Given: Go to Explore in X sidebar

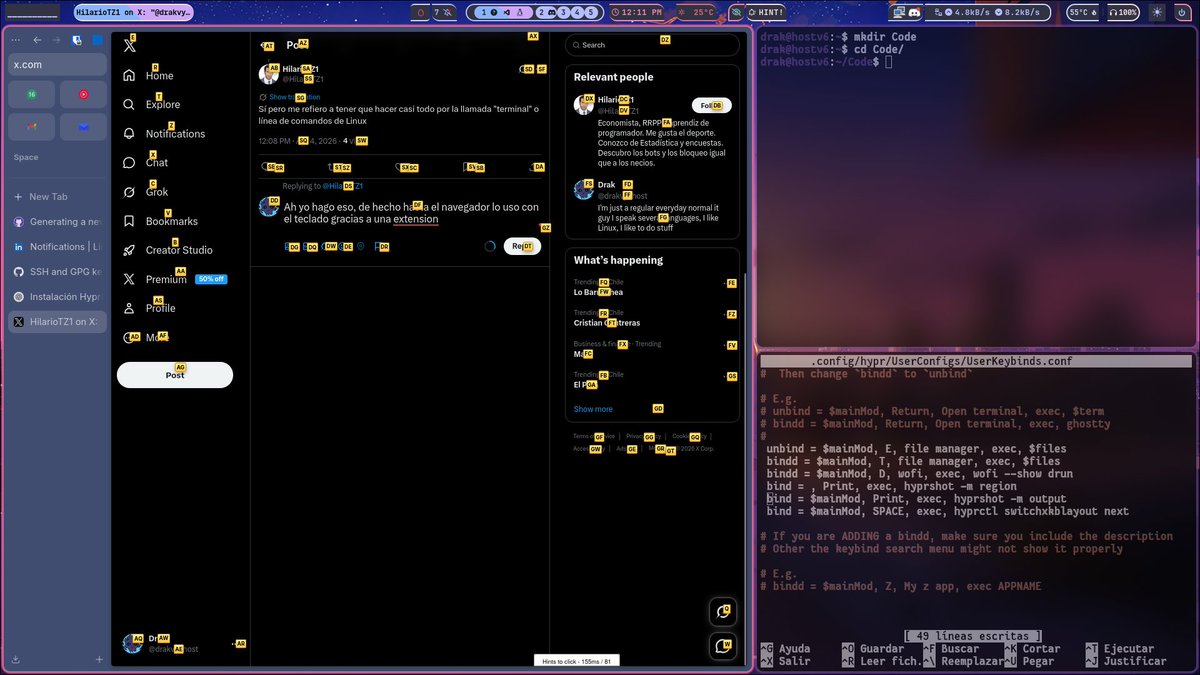Looking at the screenshot, I should (x=151, y=104).
